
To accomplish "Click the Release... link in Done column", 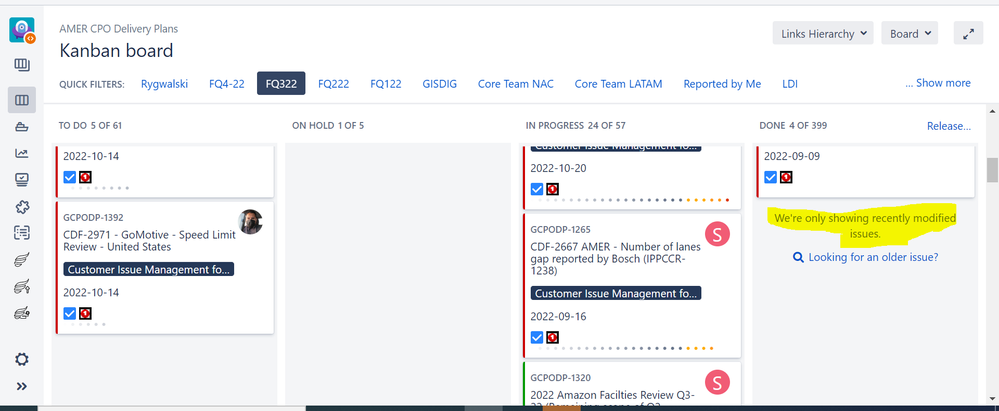I will [949, 126].
